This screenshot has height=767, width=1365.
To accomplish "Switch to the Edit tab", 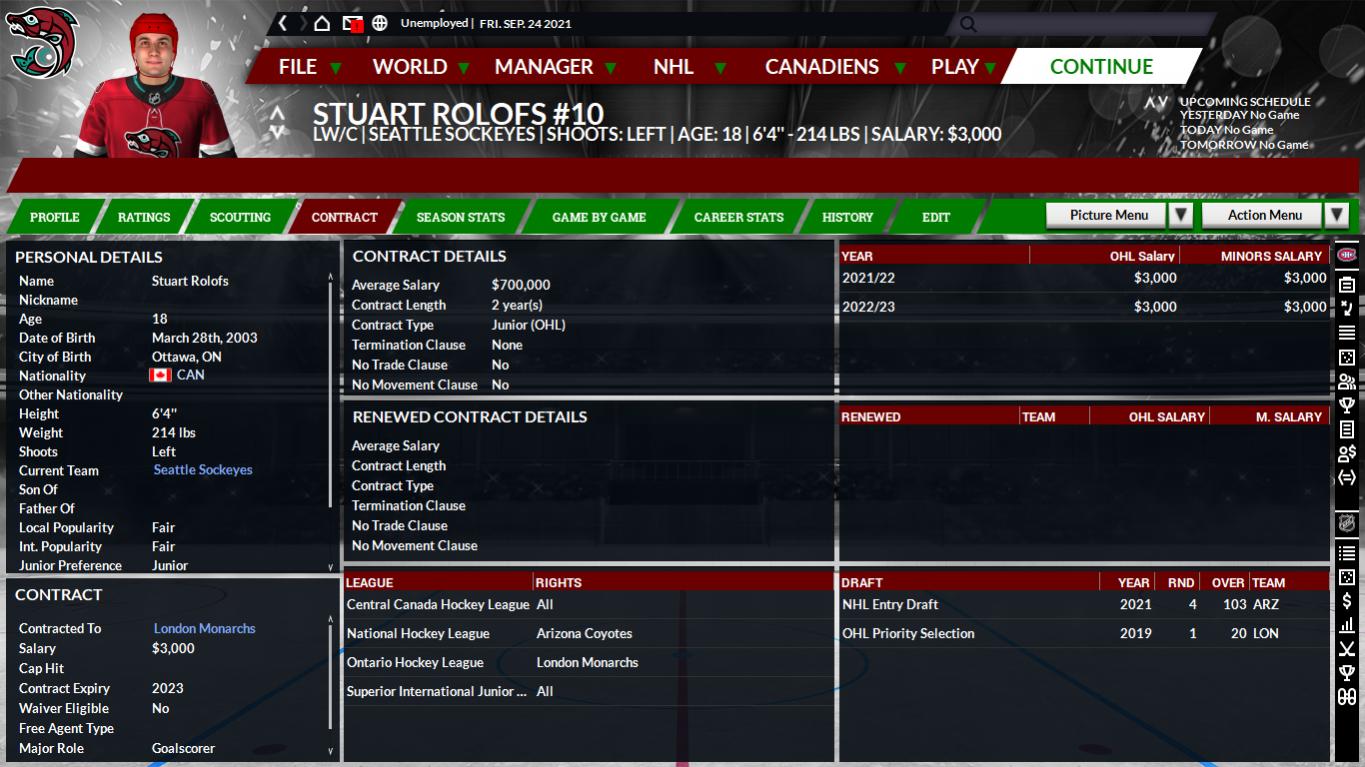I will click(x=936, y=217).
